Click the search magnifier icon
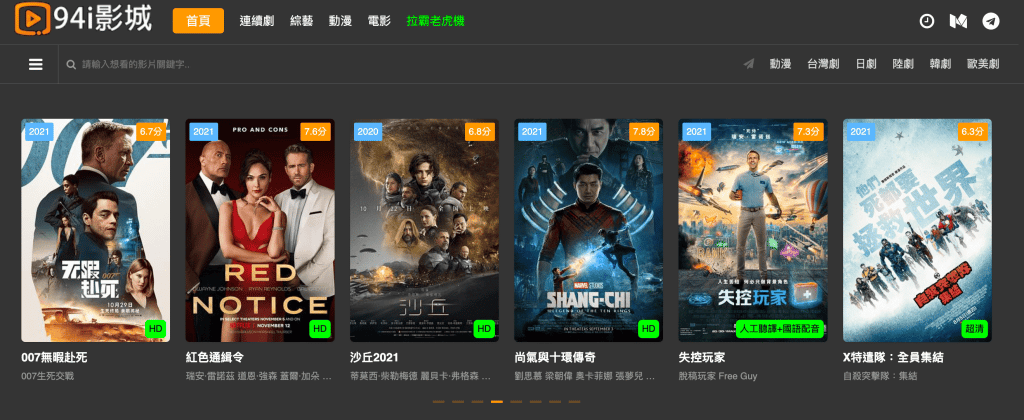Screen dimensions: 1024x420 point(71,65)
